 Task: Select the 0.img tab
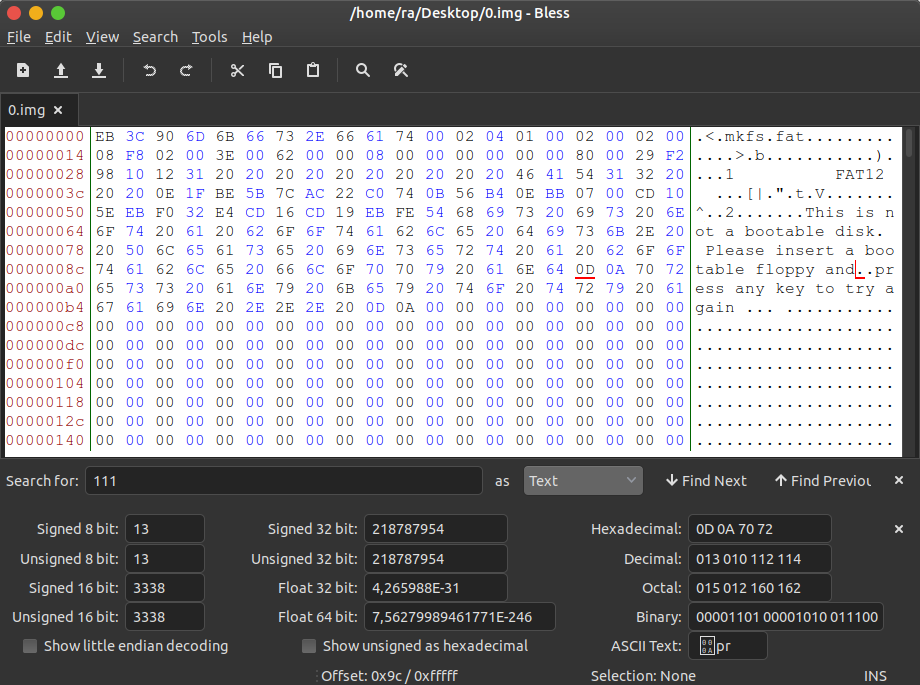point(26,110)
